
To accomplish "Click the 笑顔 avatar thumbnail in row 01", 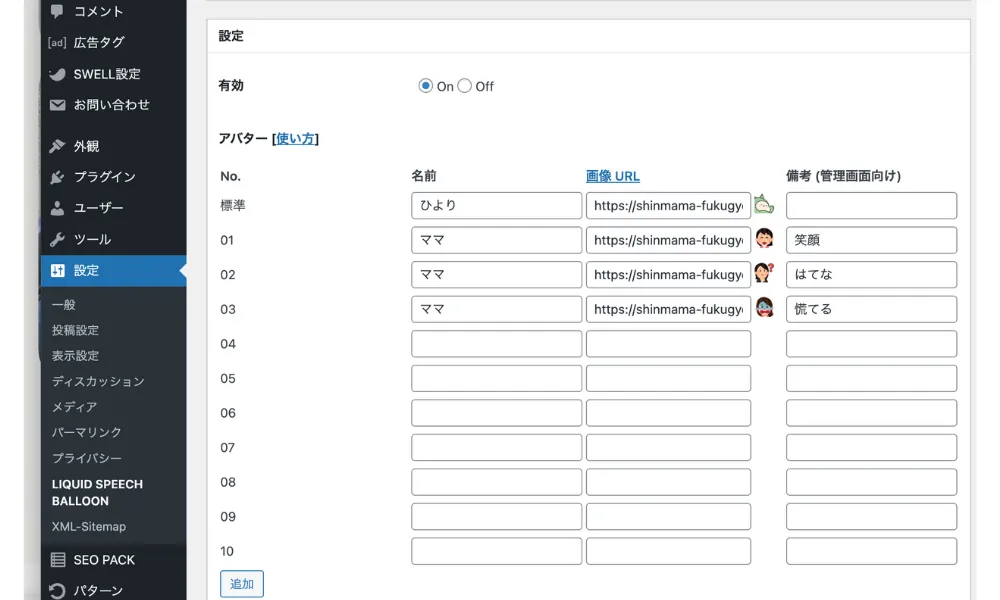I will pyautogui.click(x=765, y=240).
